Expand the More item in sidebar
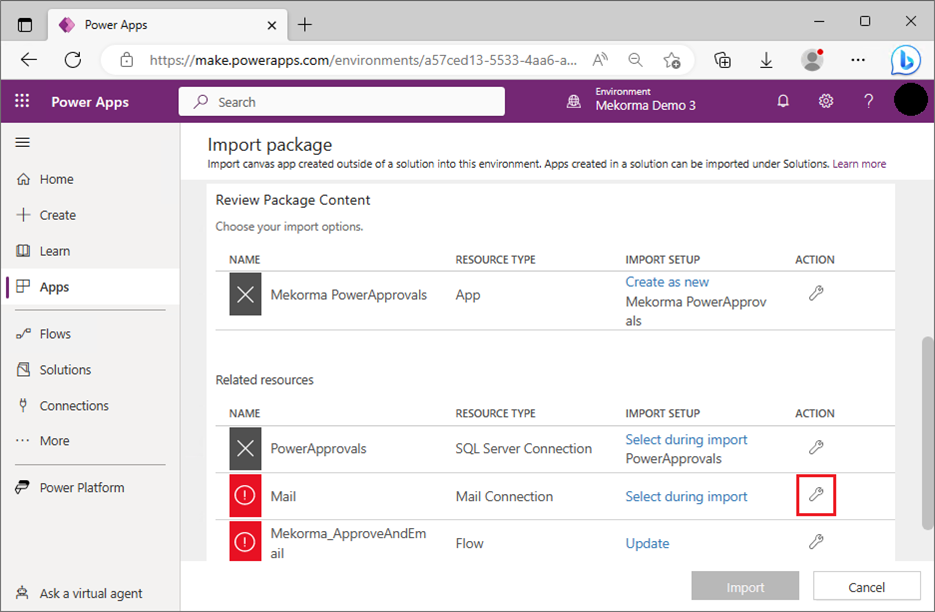The width and height of the screenshot is (935, 612). [x=54, y=441]
